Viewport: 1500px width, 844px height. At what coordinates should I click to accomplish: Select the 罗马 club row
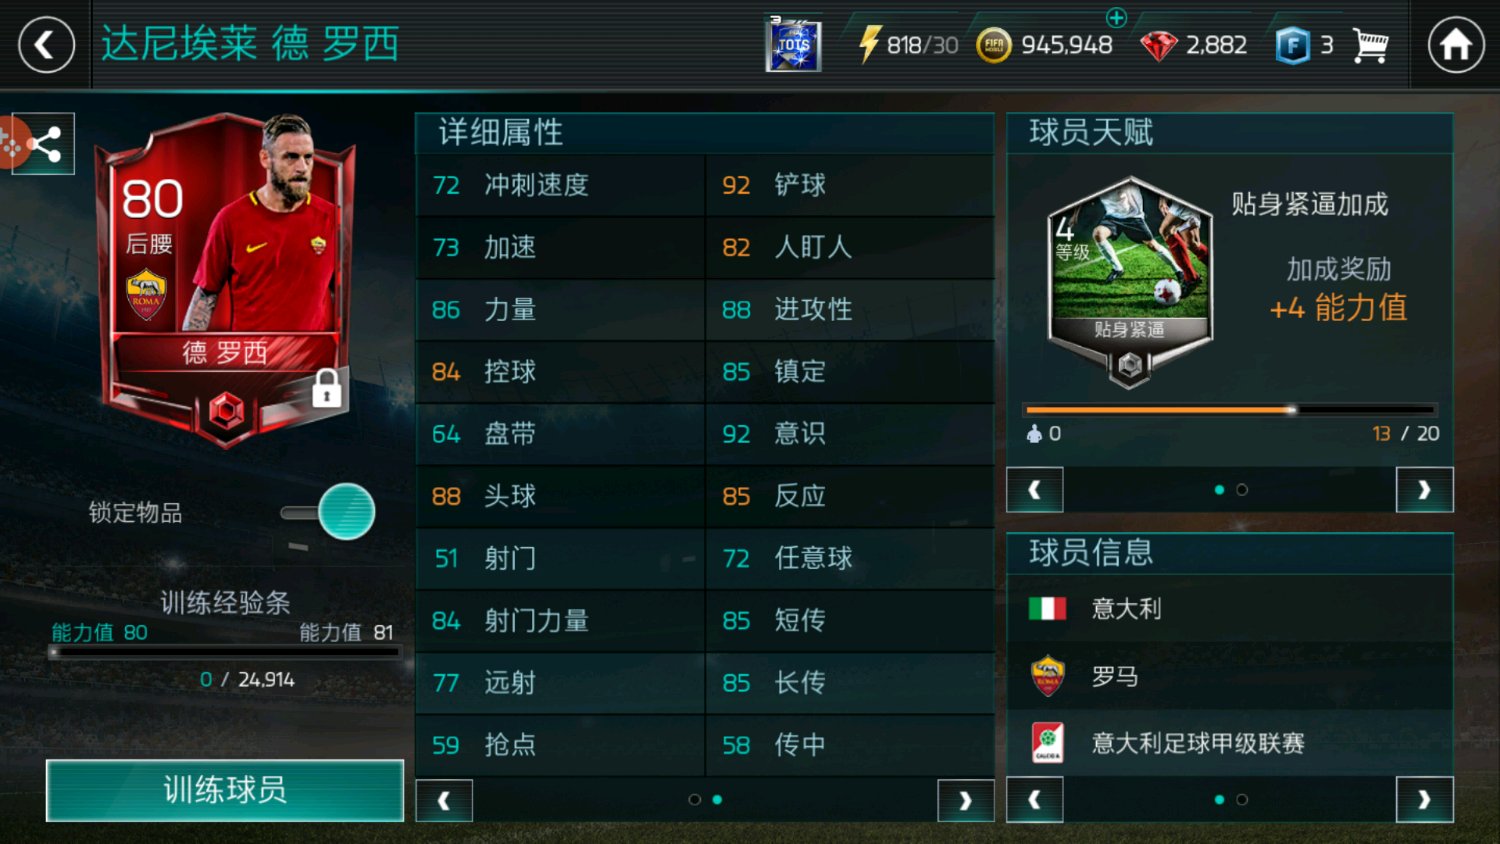(1229, 676)
